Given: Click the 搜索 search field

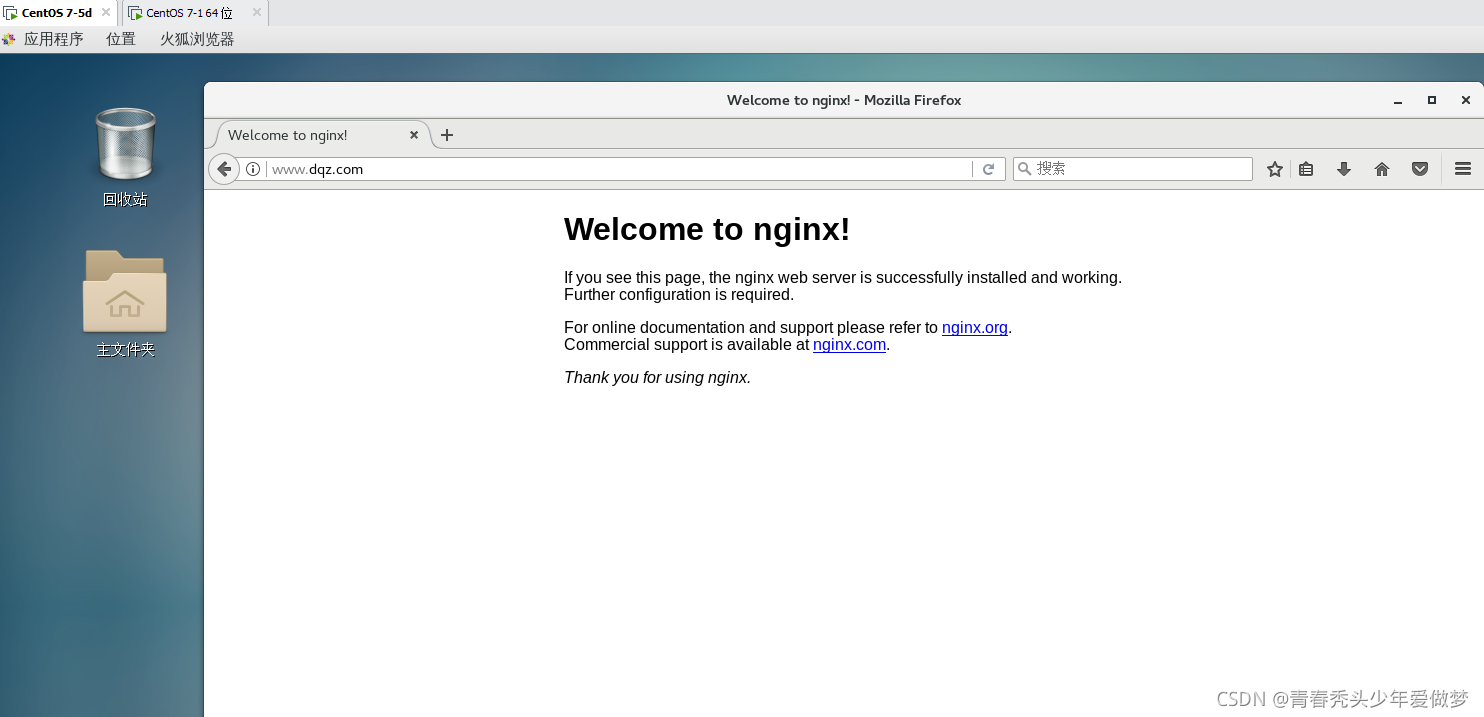Looking at the screenshot, I should [1133, 169].
